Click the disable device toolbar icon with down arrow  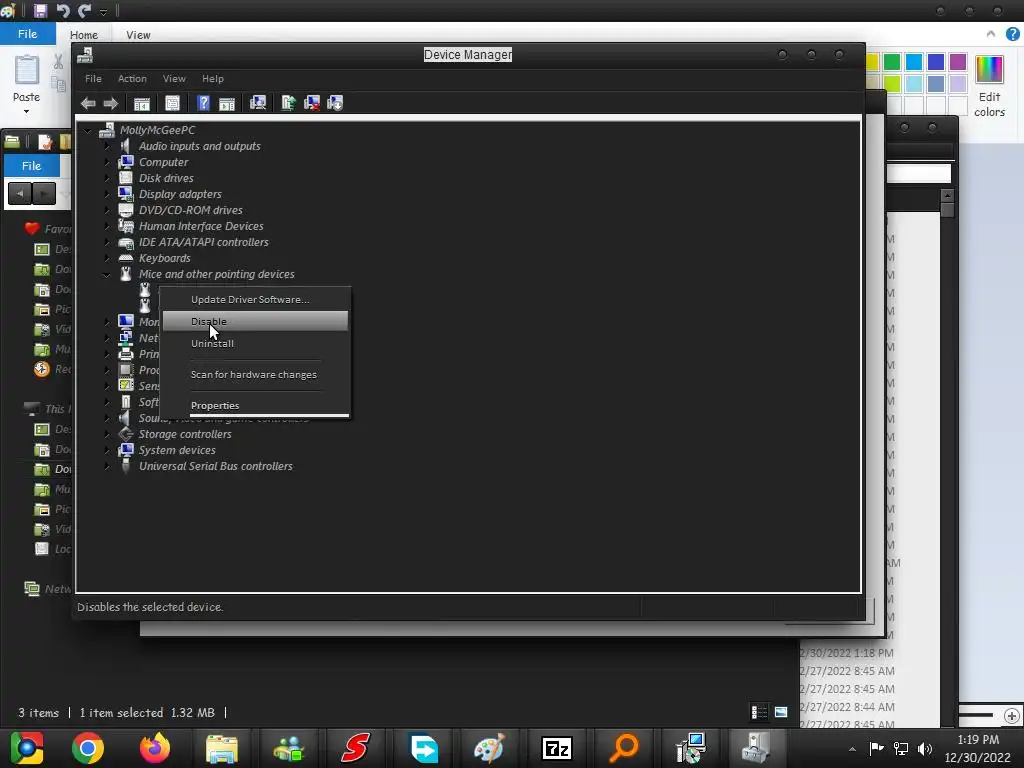pyautogui.click(x=335, y=103)
